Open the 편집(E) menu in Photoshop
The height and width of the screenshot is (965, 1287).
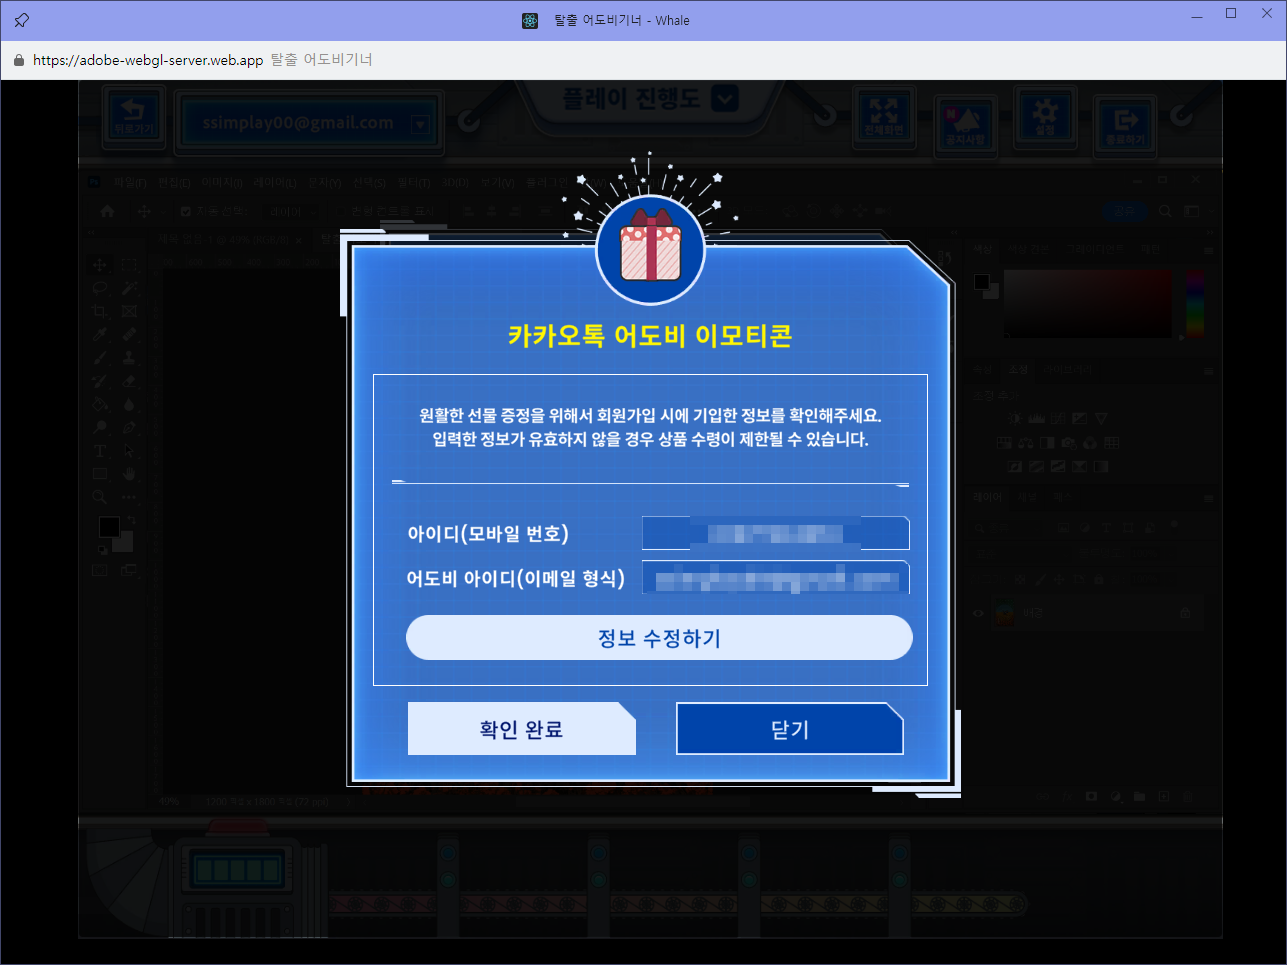click(x=174, y=183)
